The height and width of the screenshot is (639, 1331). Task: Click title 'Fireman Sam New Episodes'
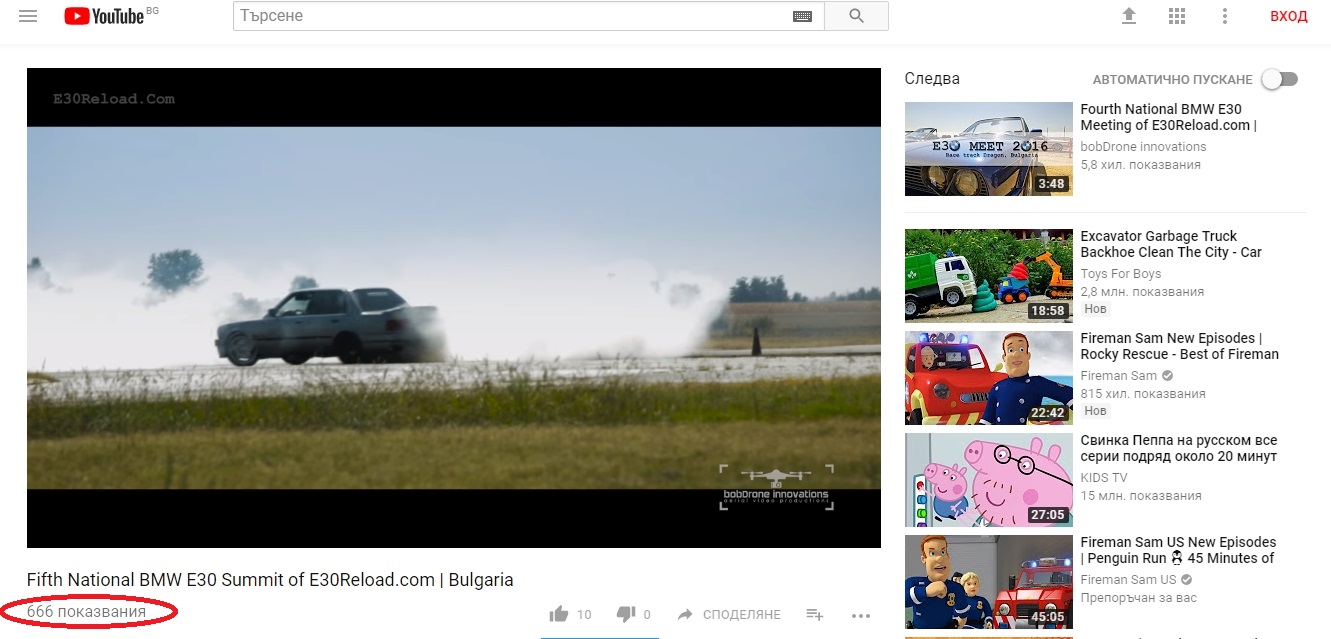point(1180,346)
